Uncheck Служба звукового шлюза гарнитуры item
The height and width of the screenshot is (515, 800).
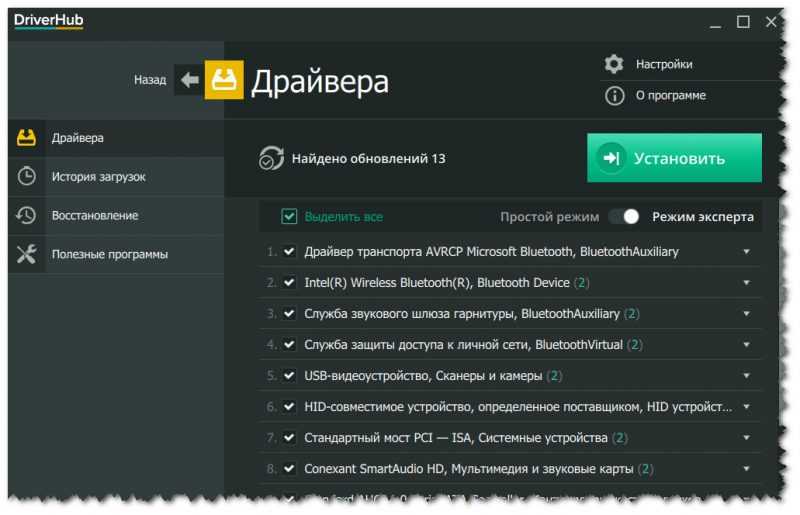click(289, 313)
